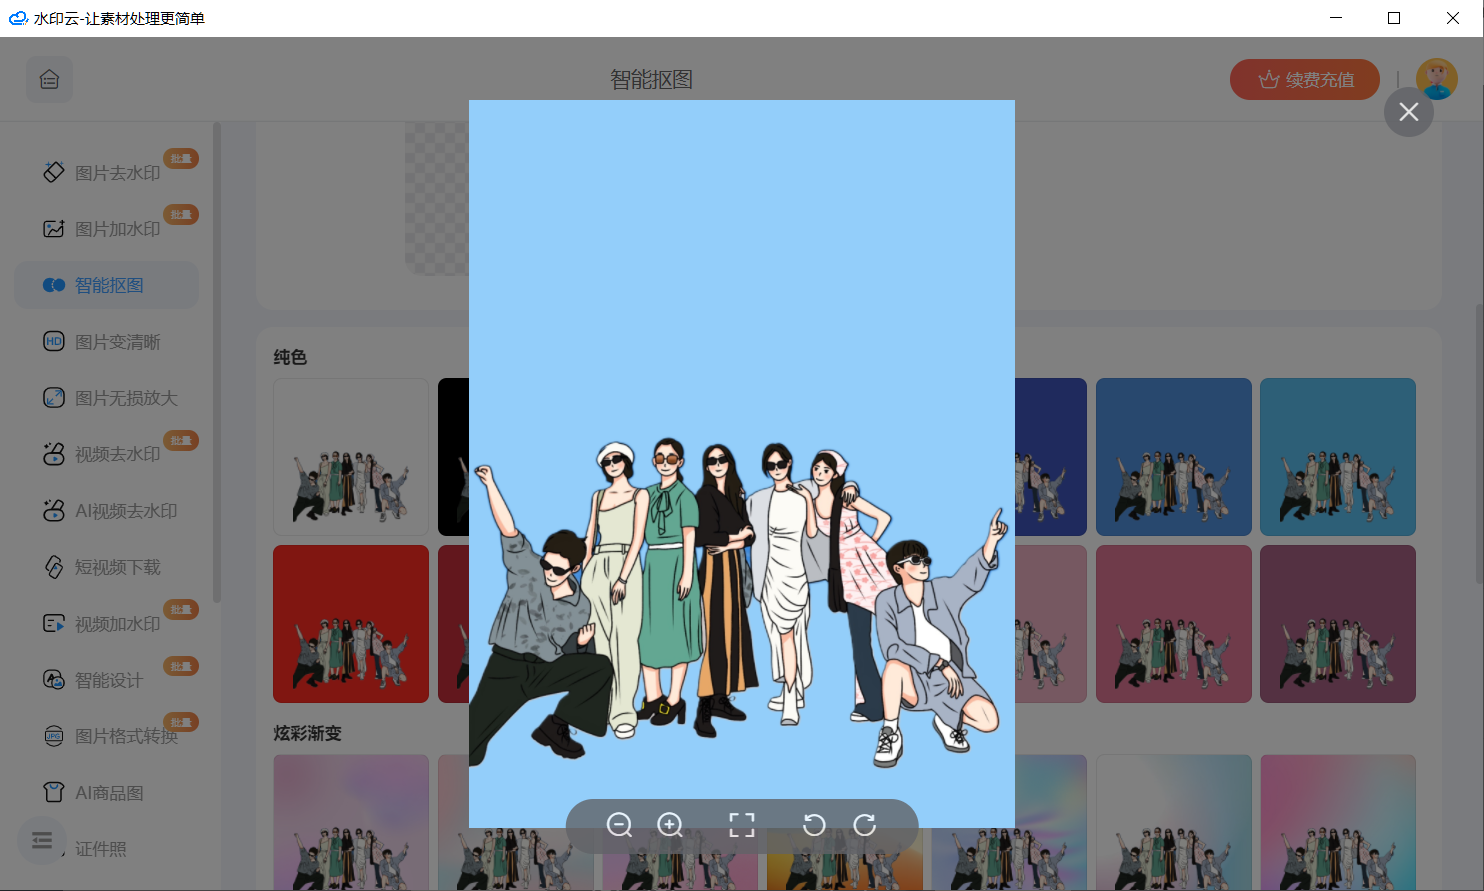Open AI视频去水印 in the sidebar
This screenshot has height=891, width=1484.
(x=107, y=511)
